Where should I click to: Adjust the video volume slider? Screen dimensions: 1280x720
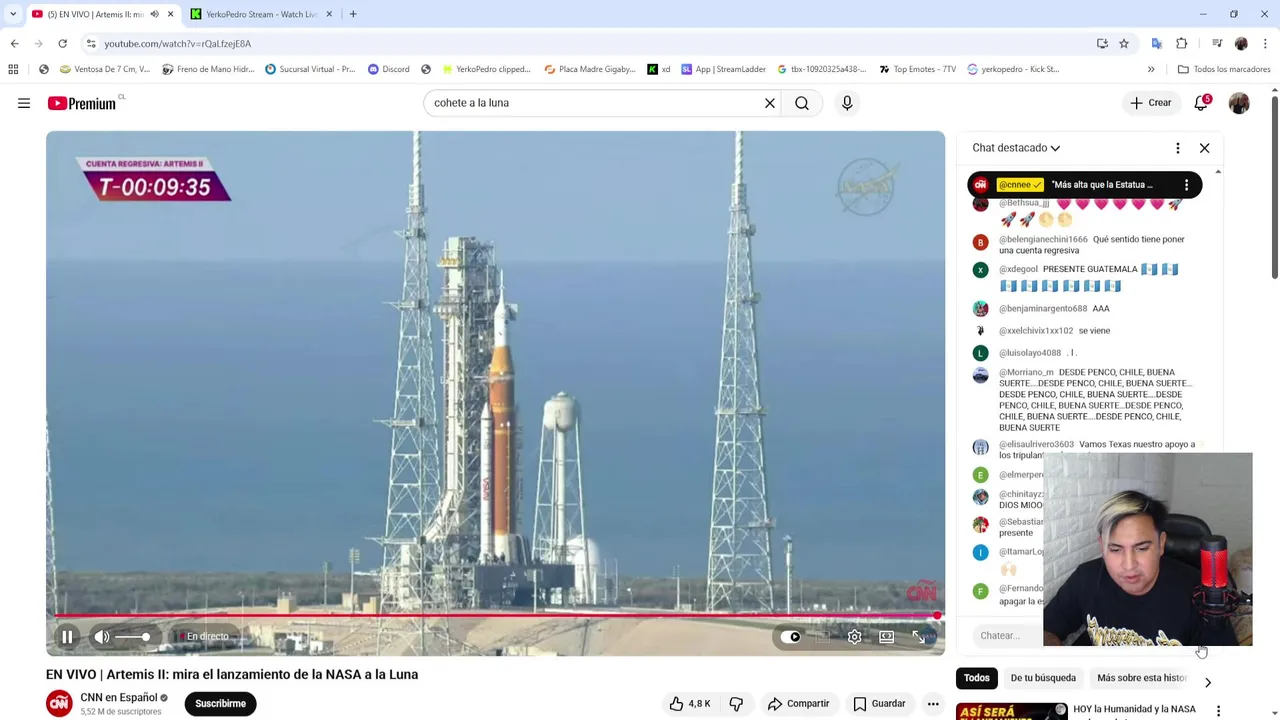(x=133, y=637)
